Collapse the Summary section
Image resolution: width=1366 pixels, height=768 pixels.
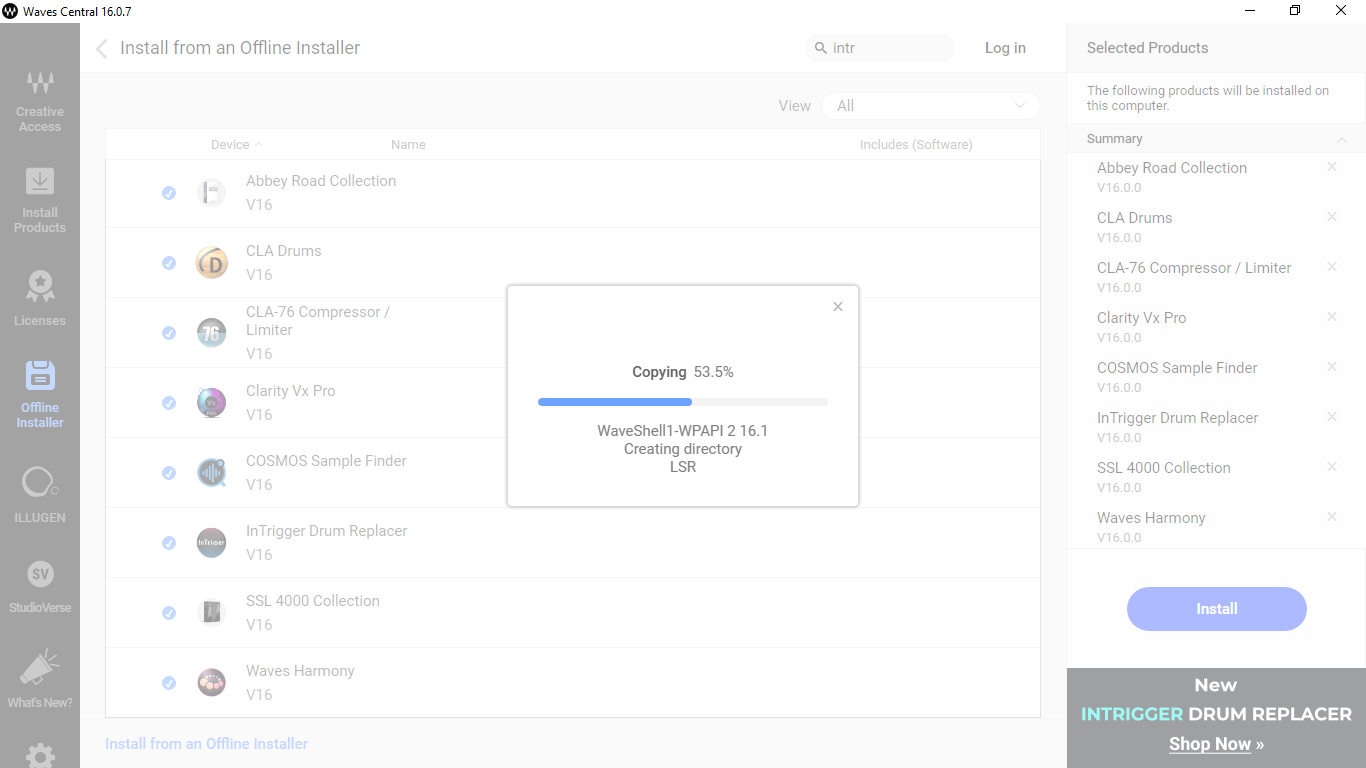1342,139
